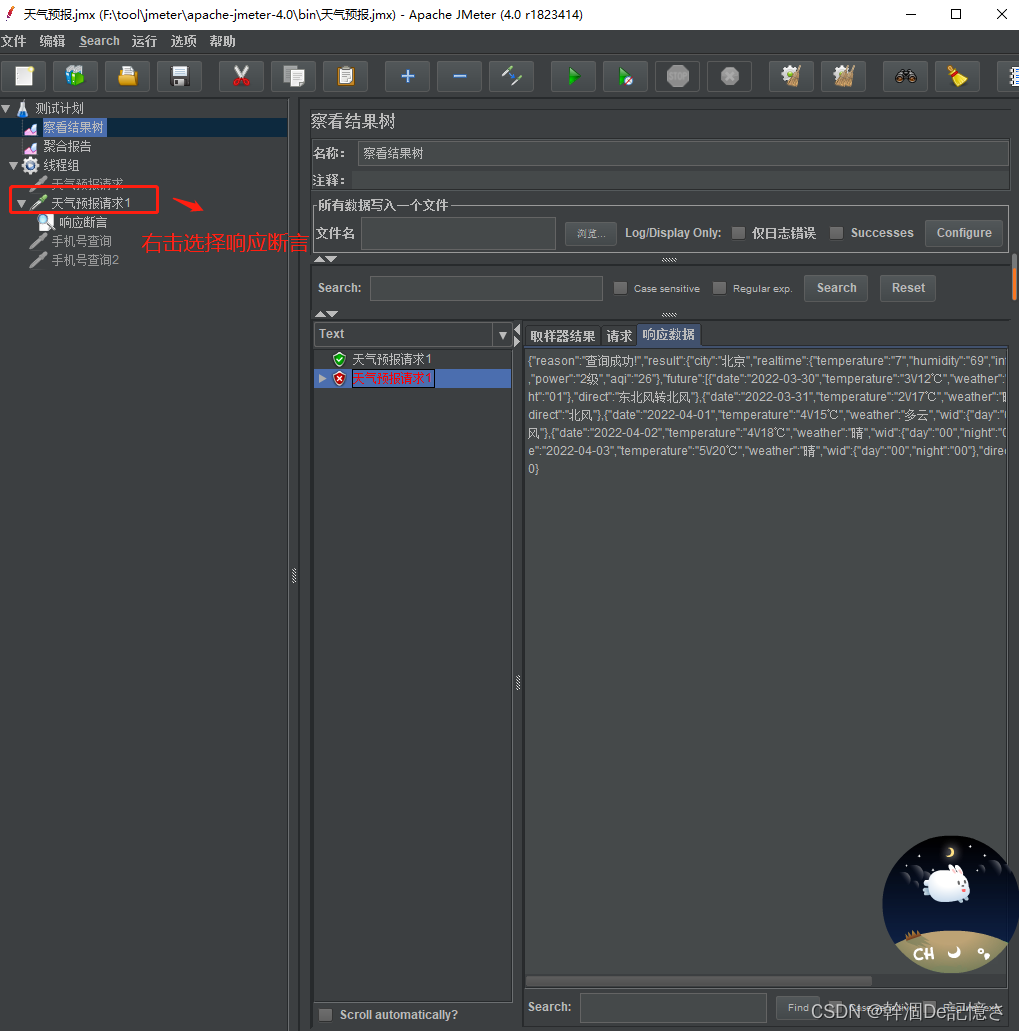Toggle Scroll automatically? checkbox
The width and height of the screenshot is (1019, 1031).
pos(325,1015)
